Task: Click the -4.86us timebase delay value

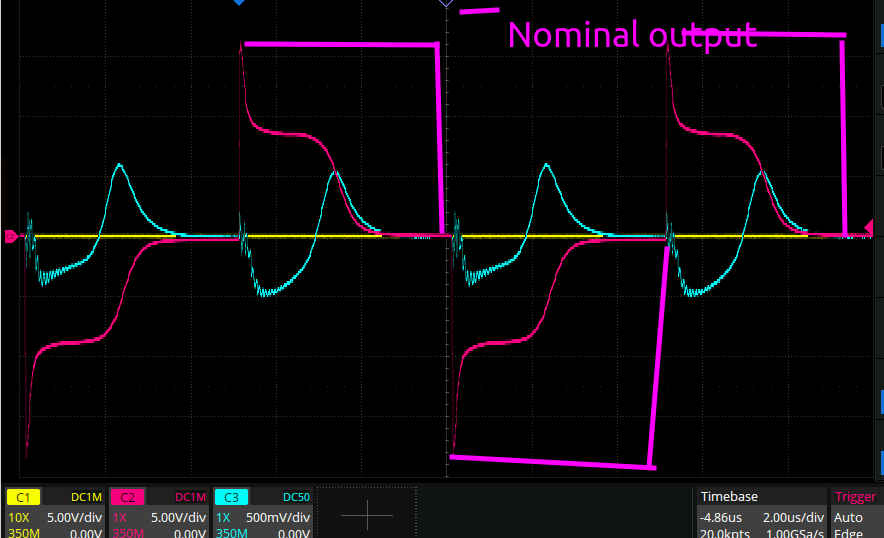Action: pyautogui.click(x=721, y=518)
